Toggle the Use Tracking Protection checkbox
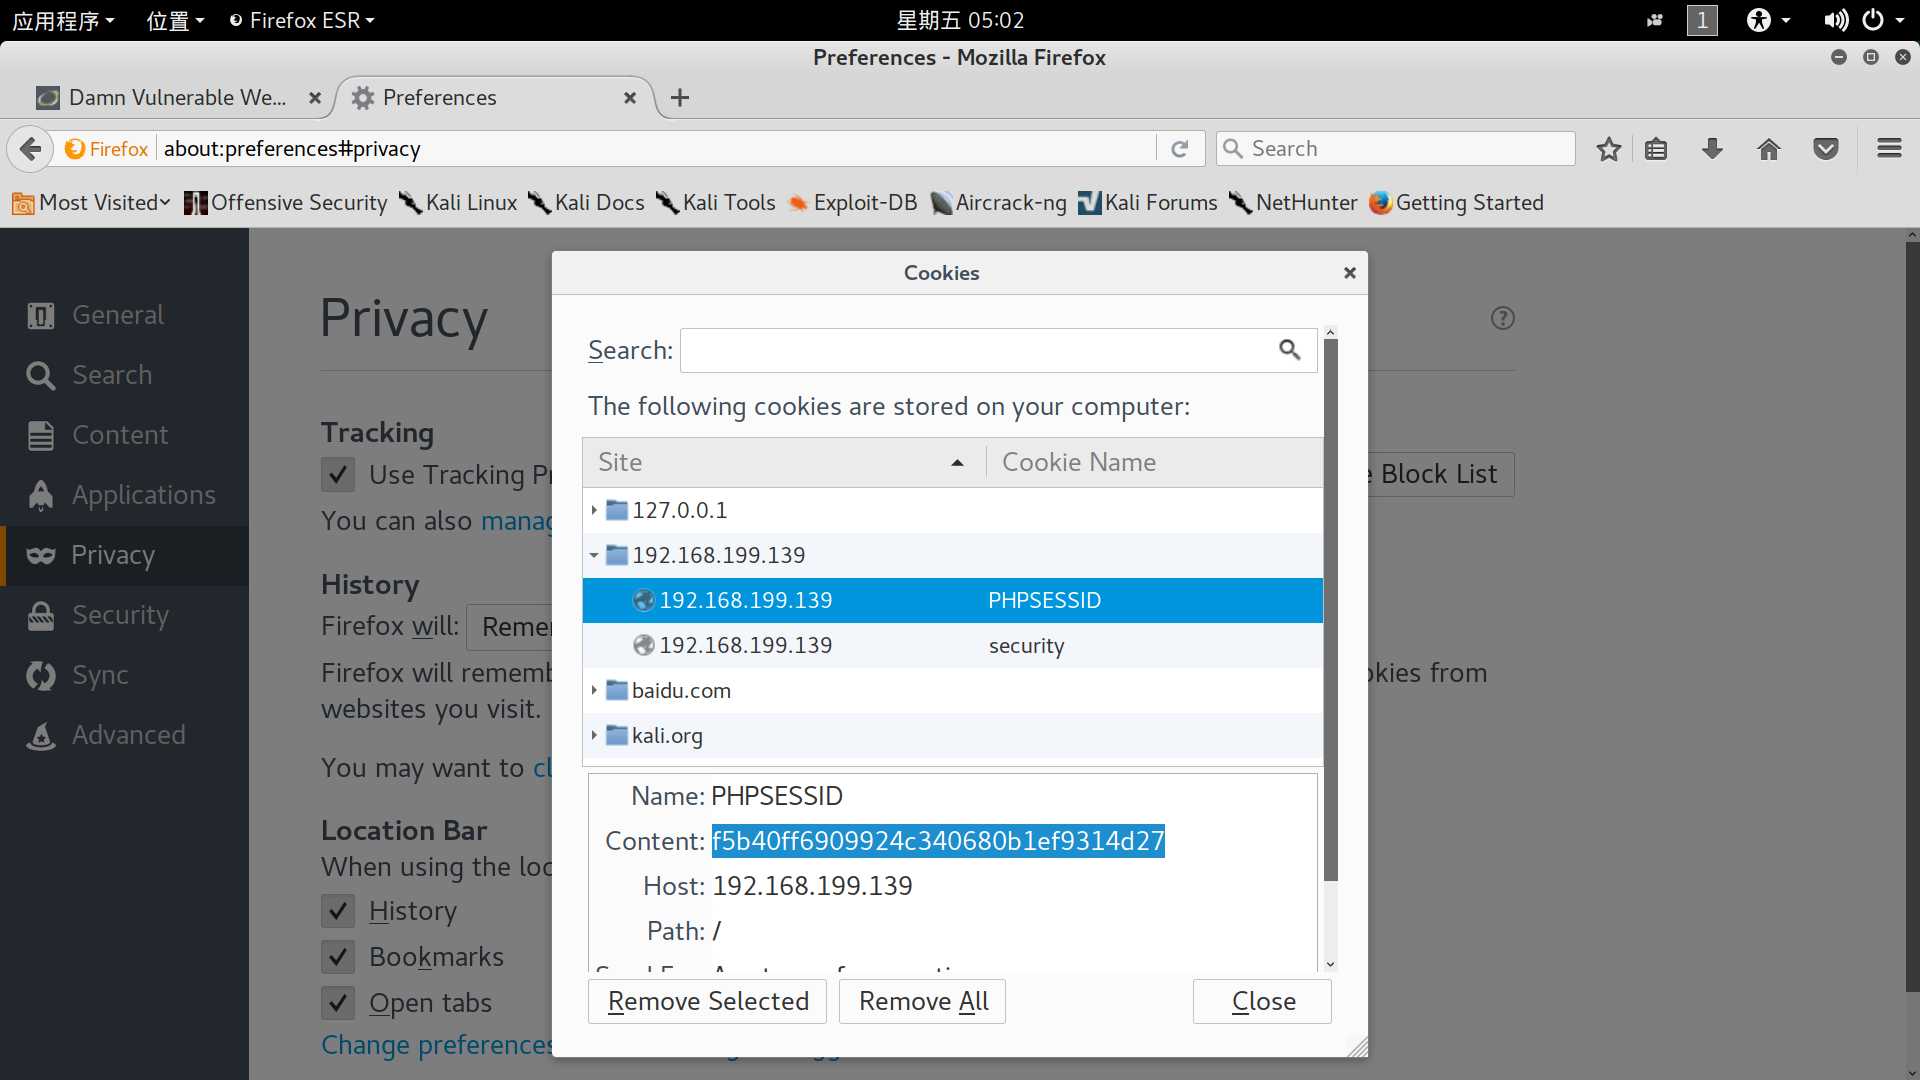The width and height of the screenshot is (1920, 1080). coord(338,475)
